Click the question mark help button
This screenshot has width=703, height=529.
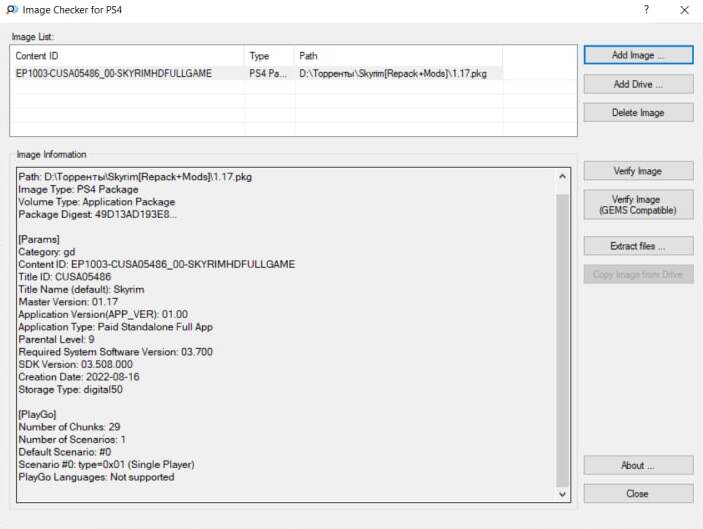coord(646,9)
